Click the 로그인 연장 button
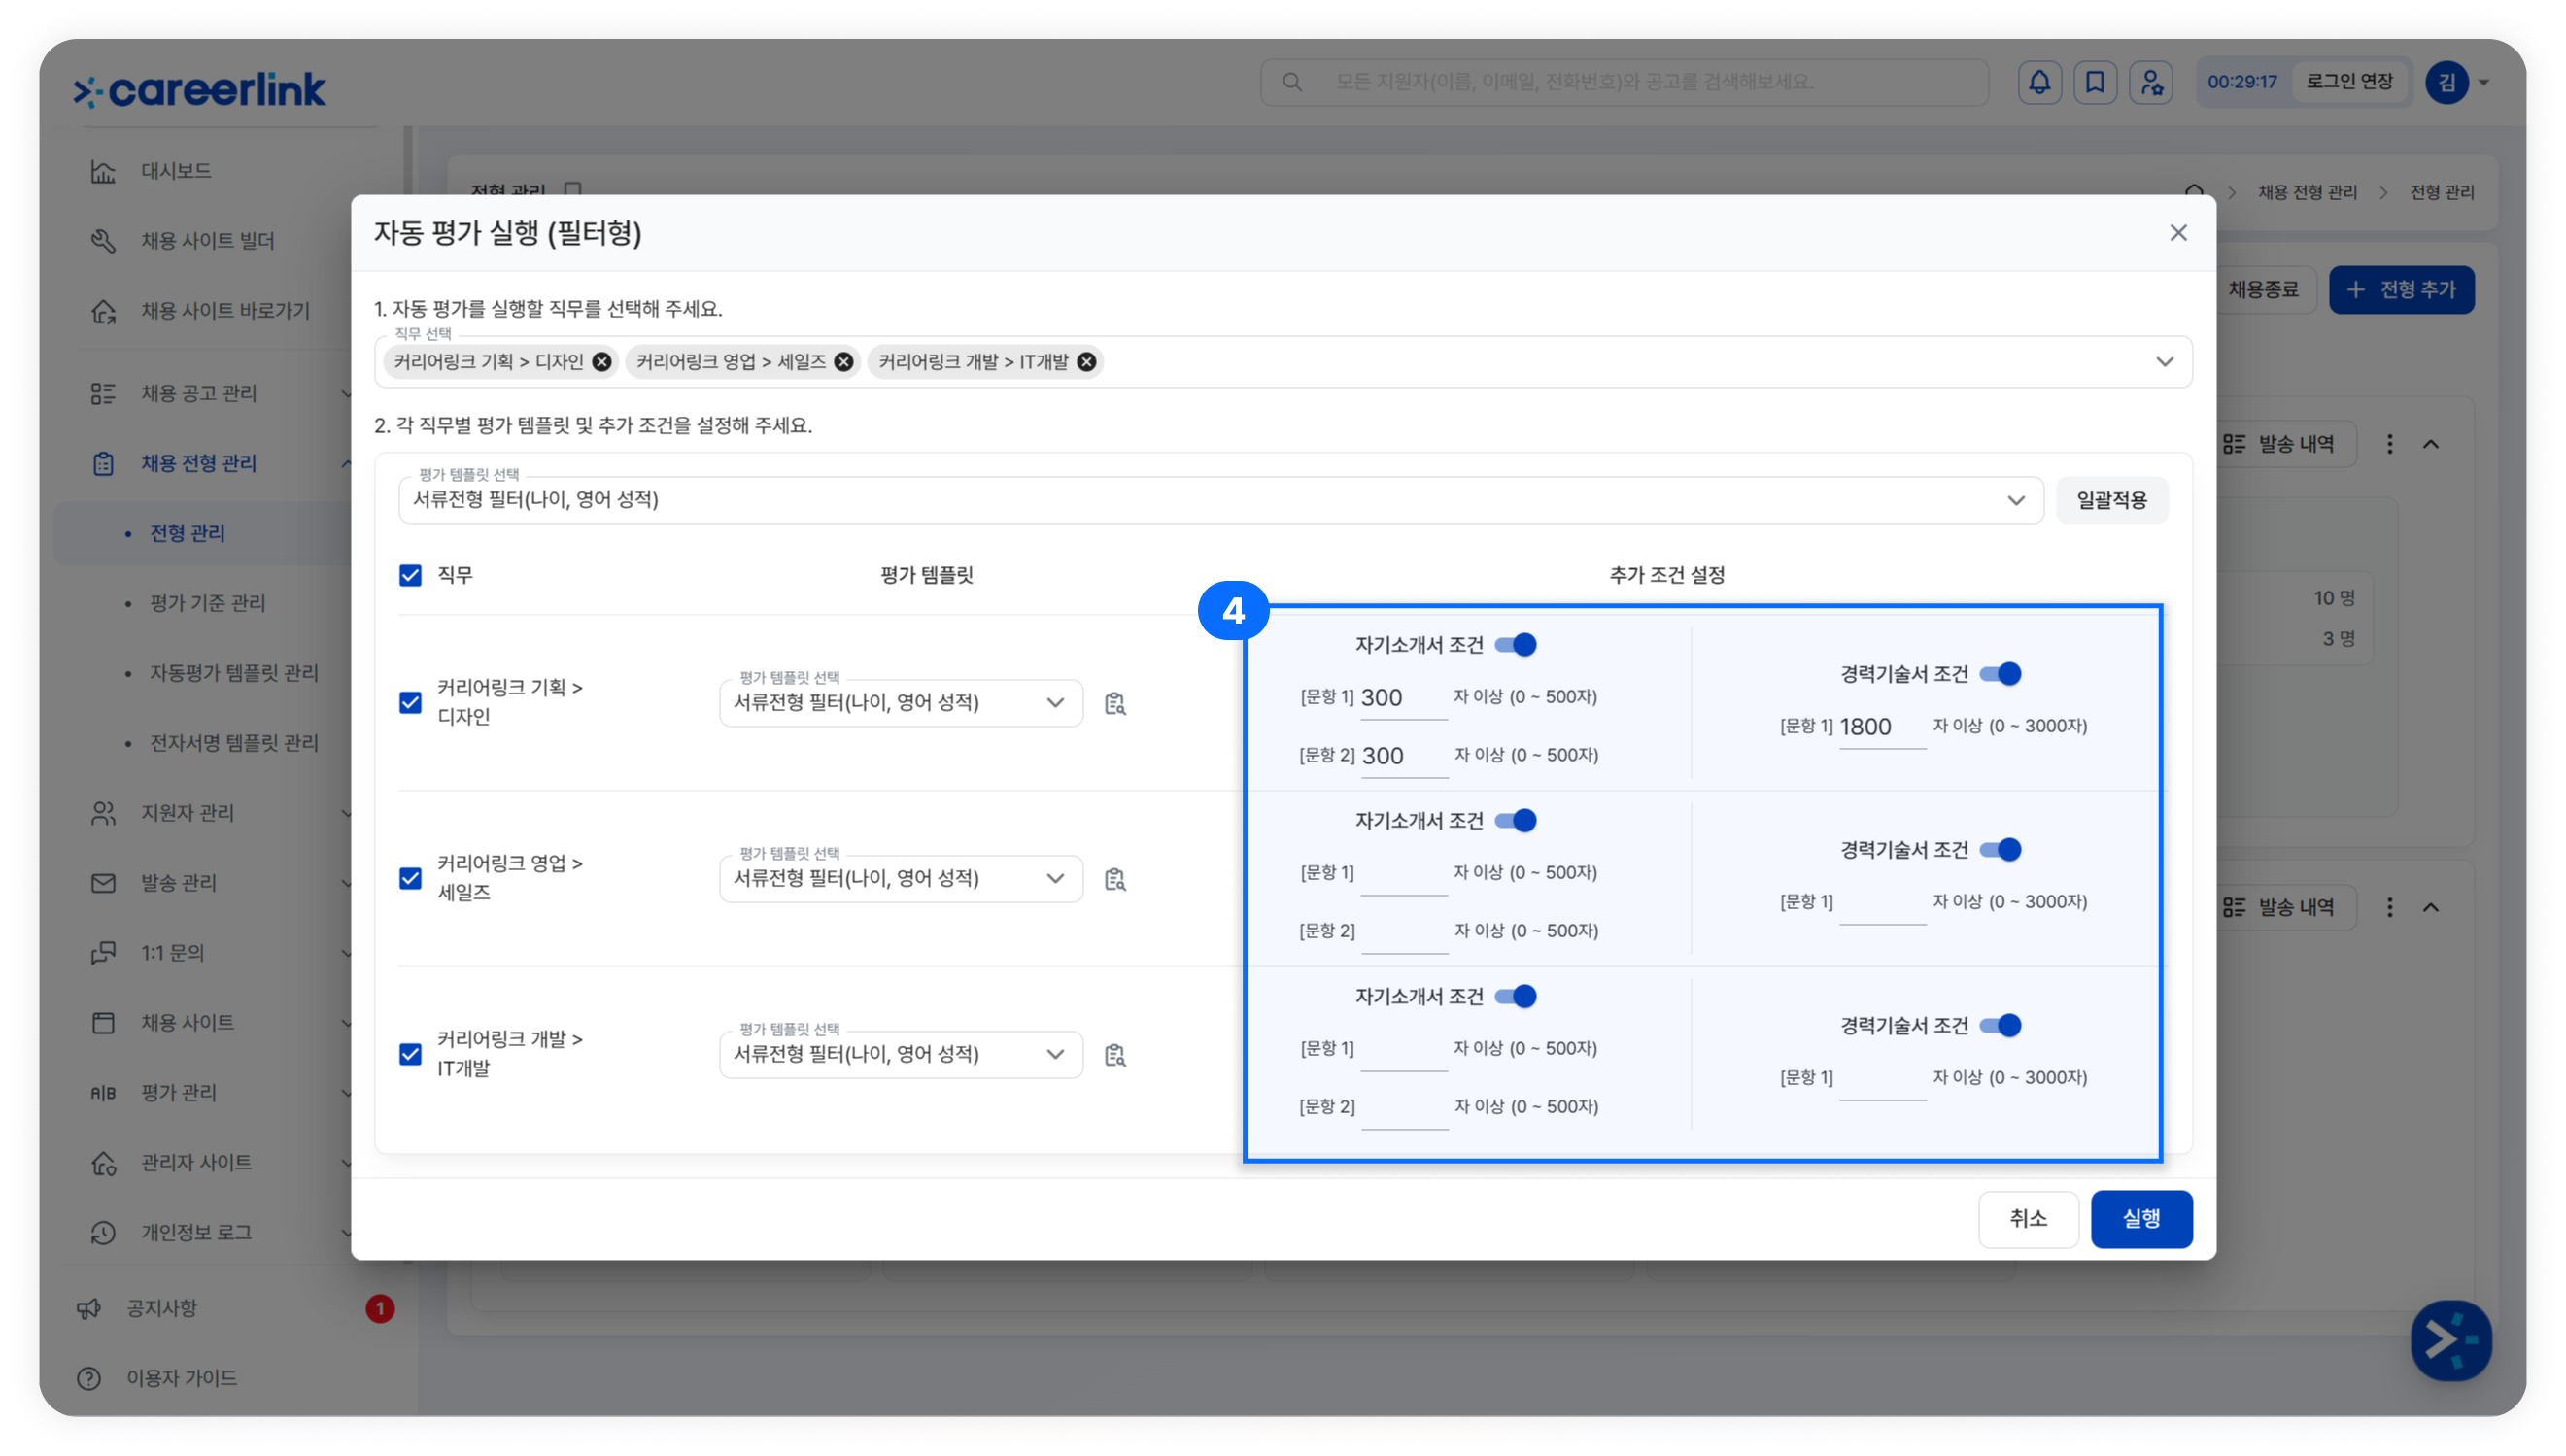This screenshot has height=1456, width=2566. tap(2349, 82)
